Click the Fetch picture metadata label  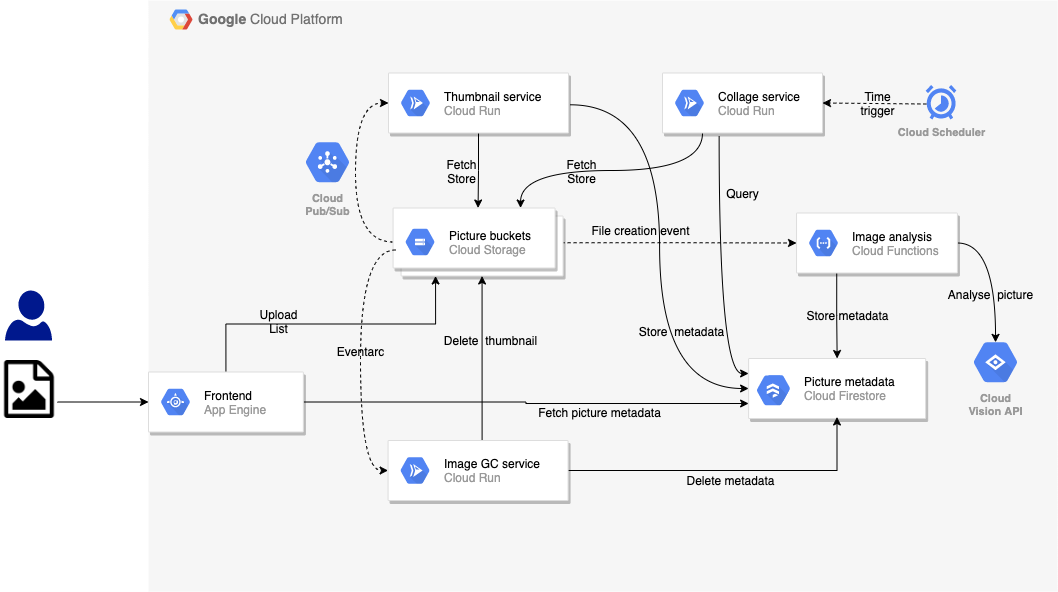599,413
